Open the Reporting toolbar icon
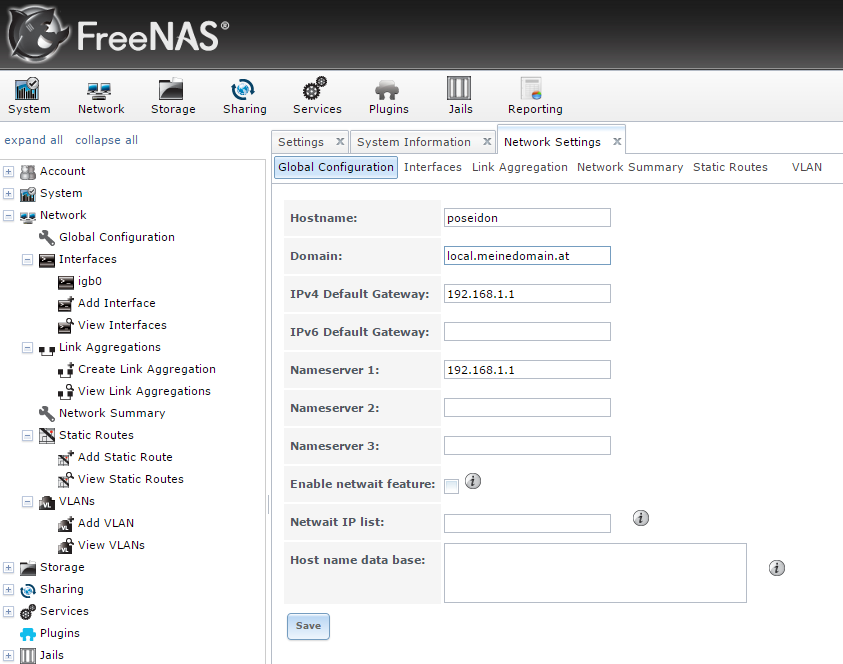The image size is (843, 664). pyautogui.click(x=531, y=89)
